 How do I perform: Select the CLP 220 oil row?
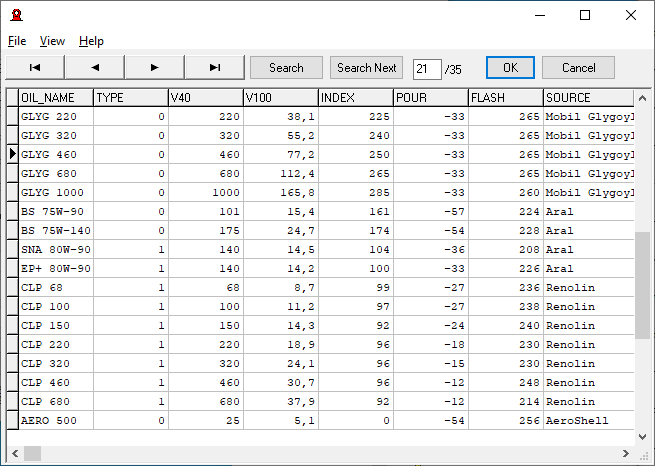pyautogui.click(x=57, y=344)
